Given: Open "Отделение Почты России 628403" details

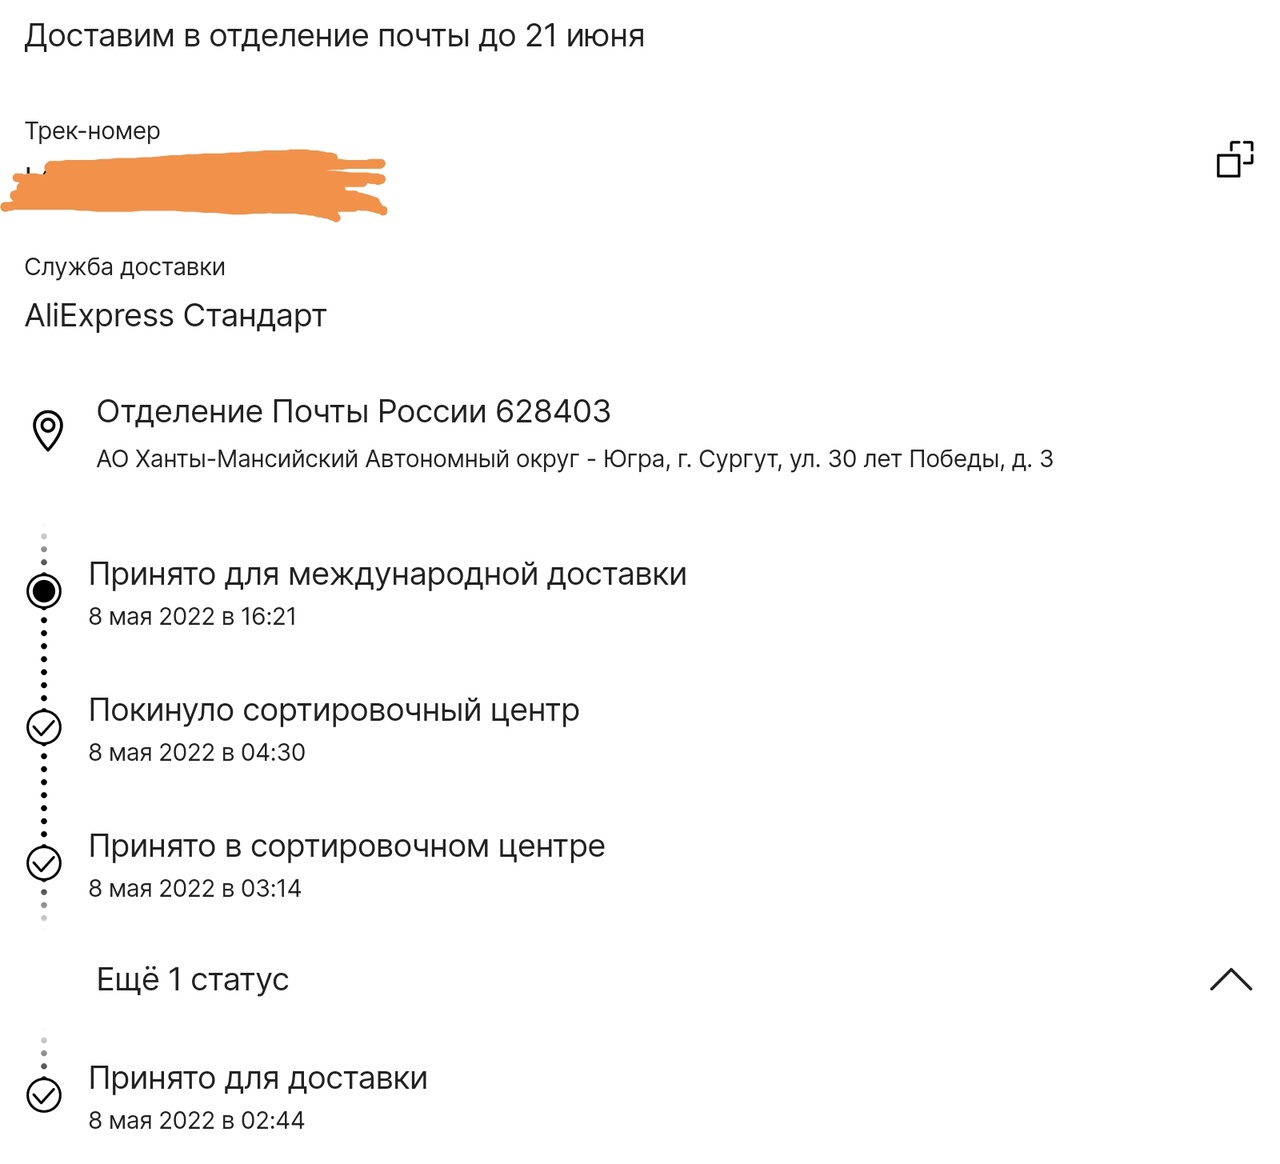Looking at the screenshot, I should point(353,412).
